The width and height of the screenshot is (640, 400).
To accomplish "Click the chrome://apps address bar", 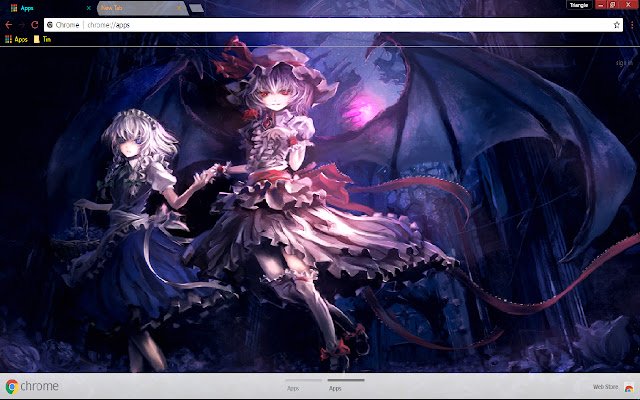I will [x=333, y=25].
